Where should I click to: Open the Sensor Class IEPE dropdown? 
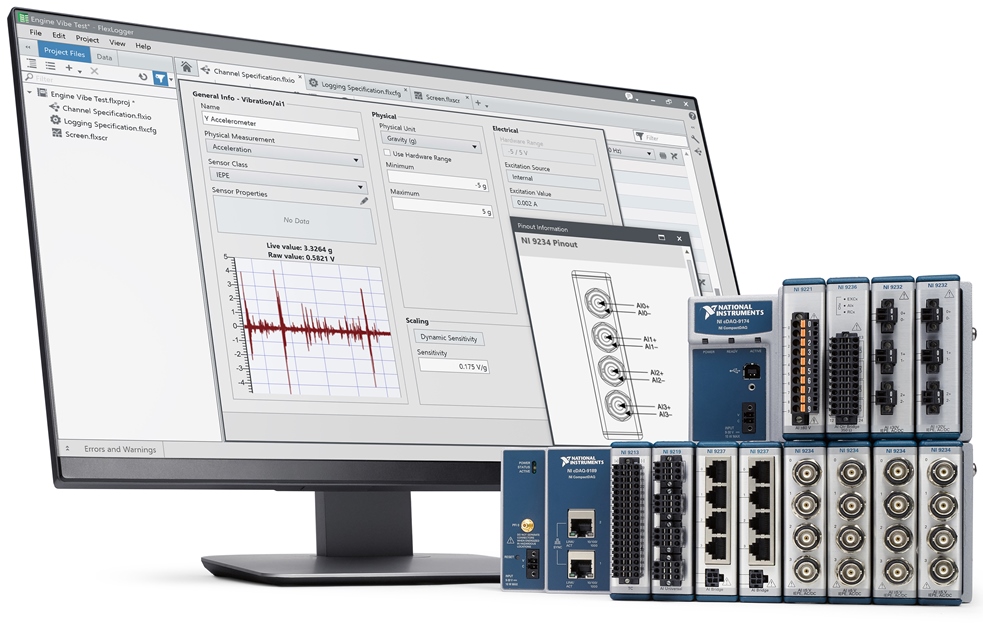point(285,173)
